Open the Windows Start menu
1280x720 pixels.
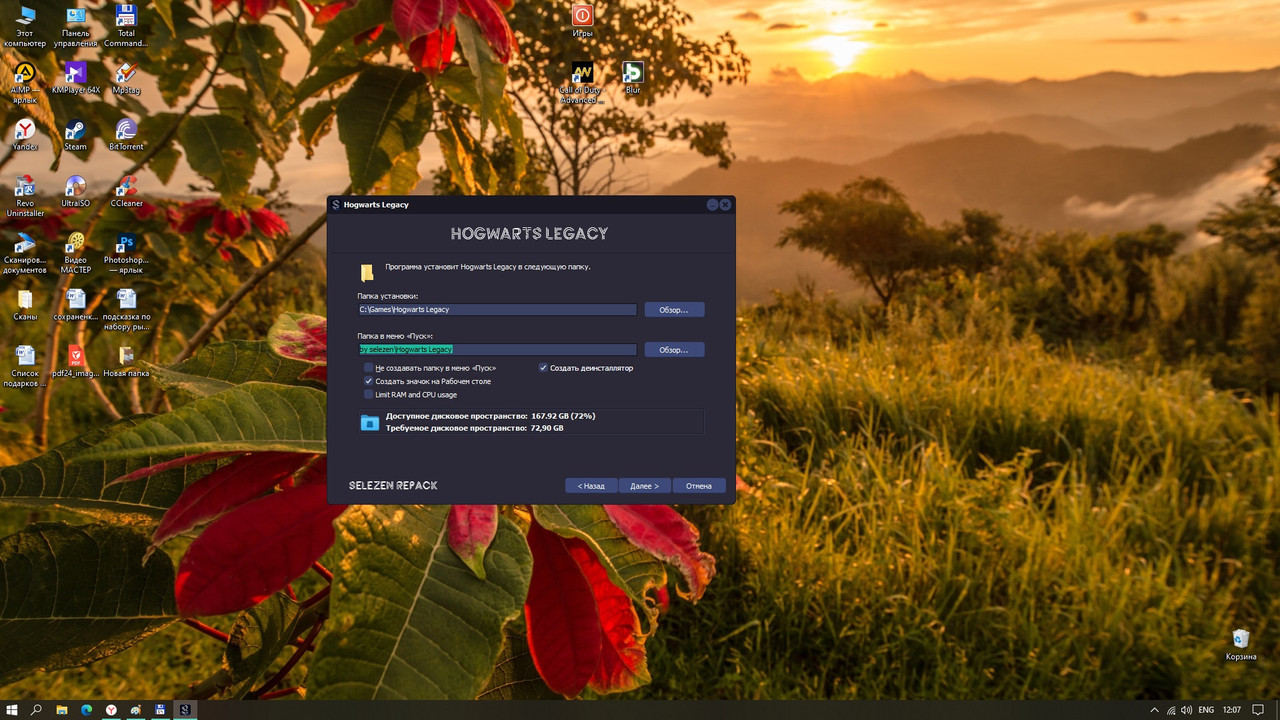12,710
